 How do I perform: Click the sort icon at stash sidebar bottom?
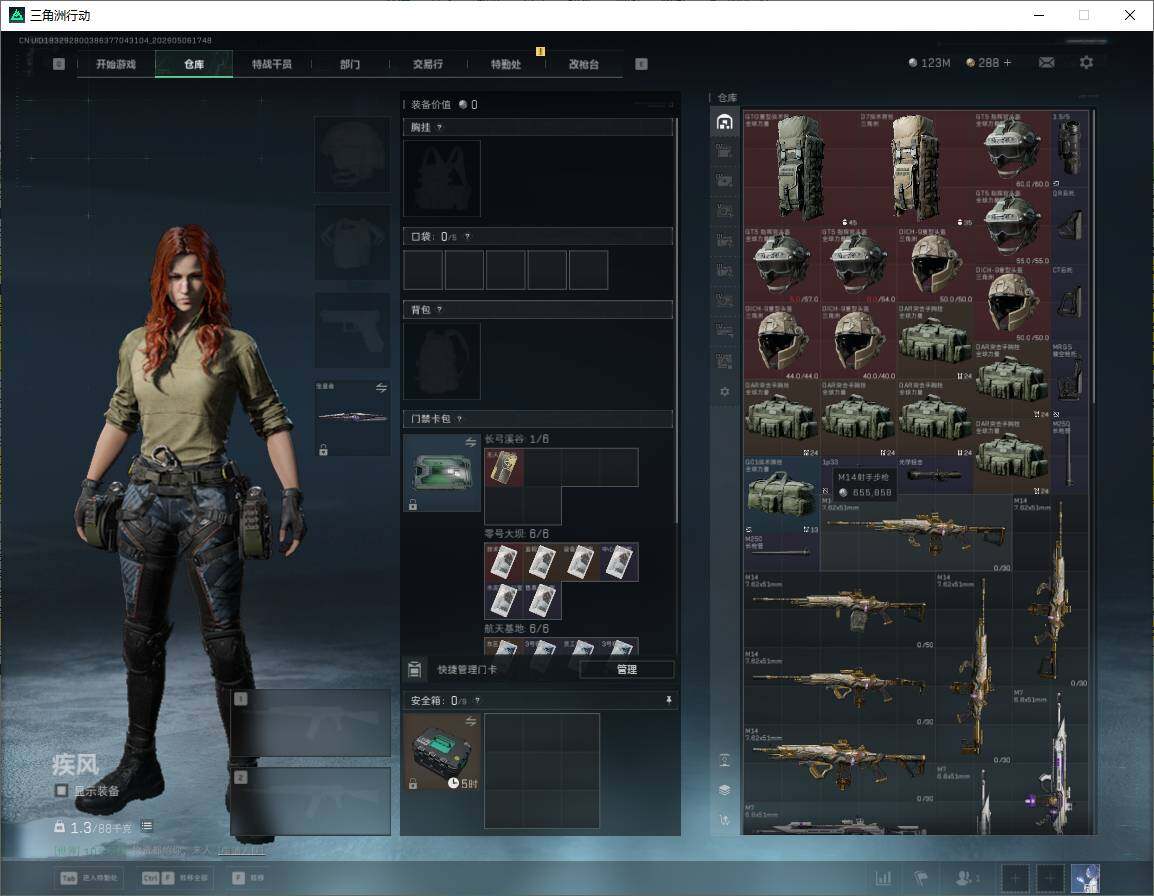coord(724,819)
